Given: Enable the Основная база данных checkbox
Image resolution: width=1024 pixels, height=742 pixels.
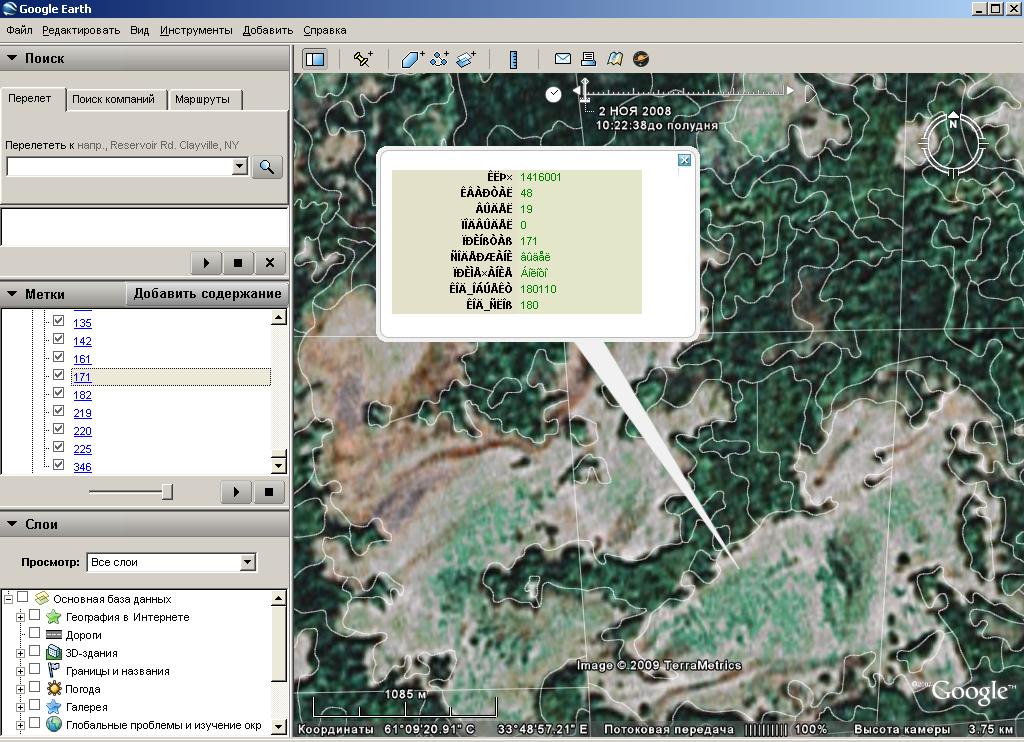Looking at the screenshot, I should pos(22,597).
